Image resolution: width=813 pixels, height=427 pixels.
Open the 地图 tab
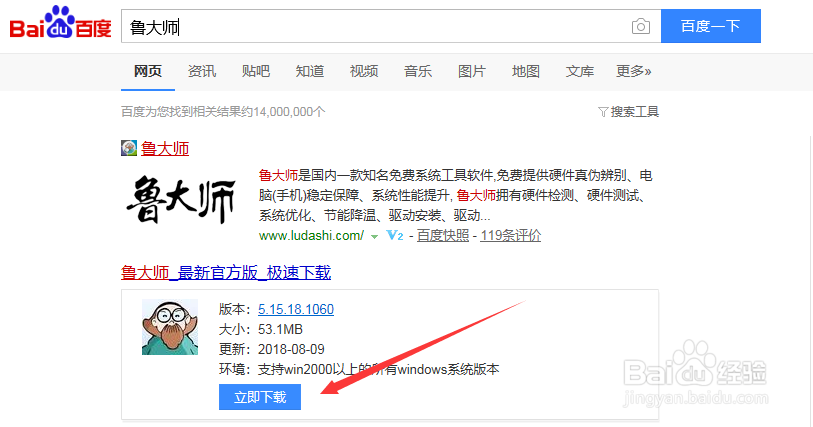[526, 71]
